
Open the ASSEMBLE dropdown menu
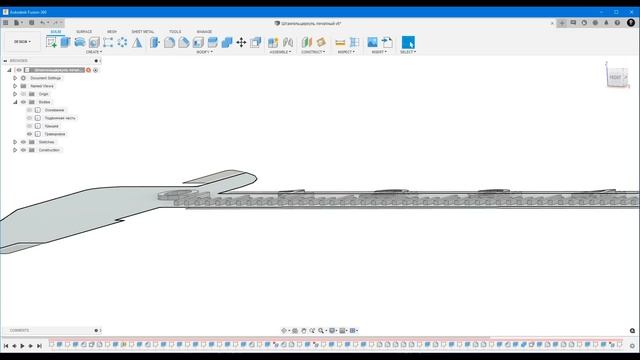pos(280,52)
